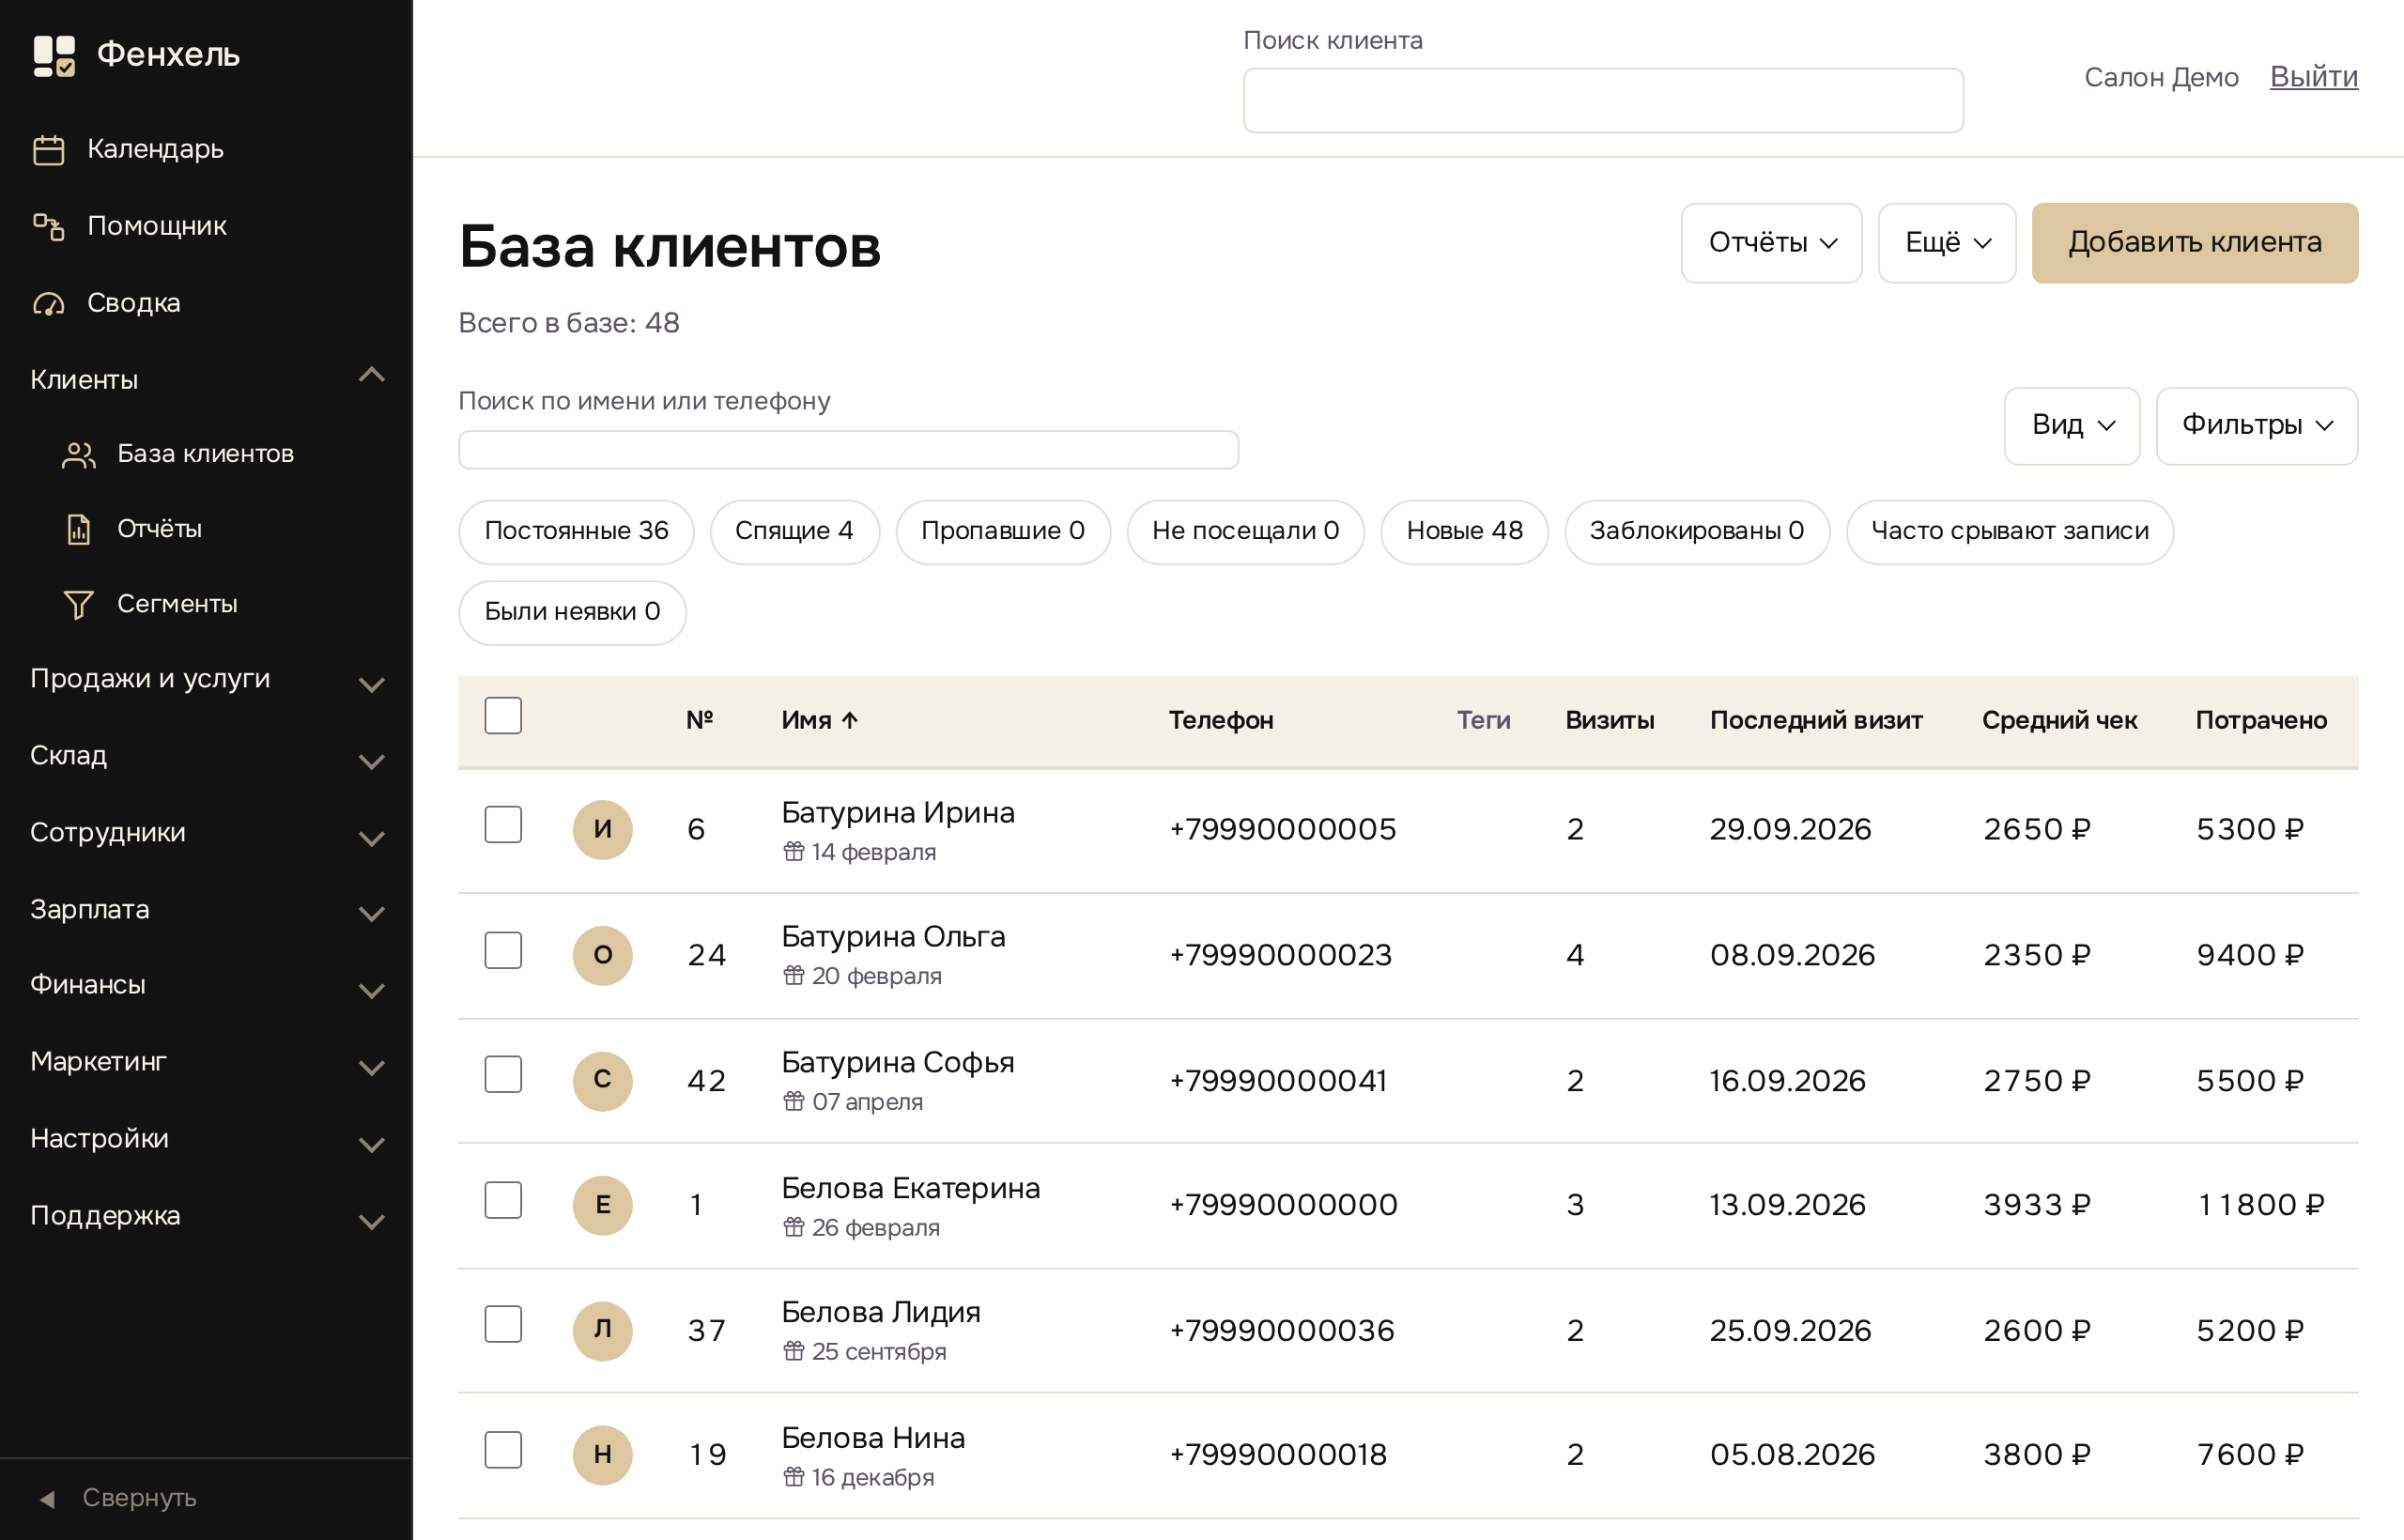Click the Отчёты report document icon in sidebar
Screen dimensions: 2404x1540
(78, 530)
